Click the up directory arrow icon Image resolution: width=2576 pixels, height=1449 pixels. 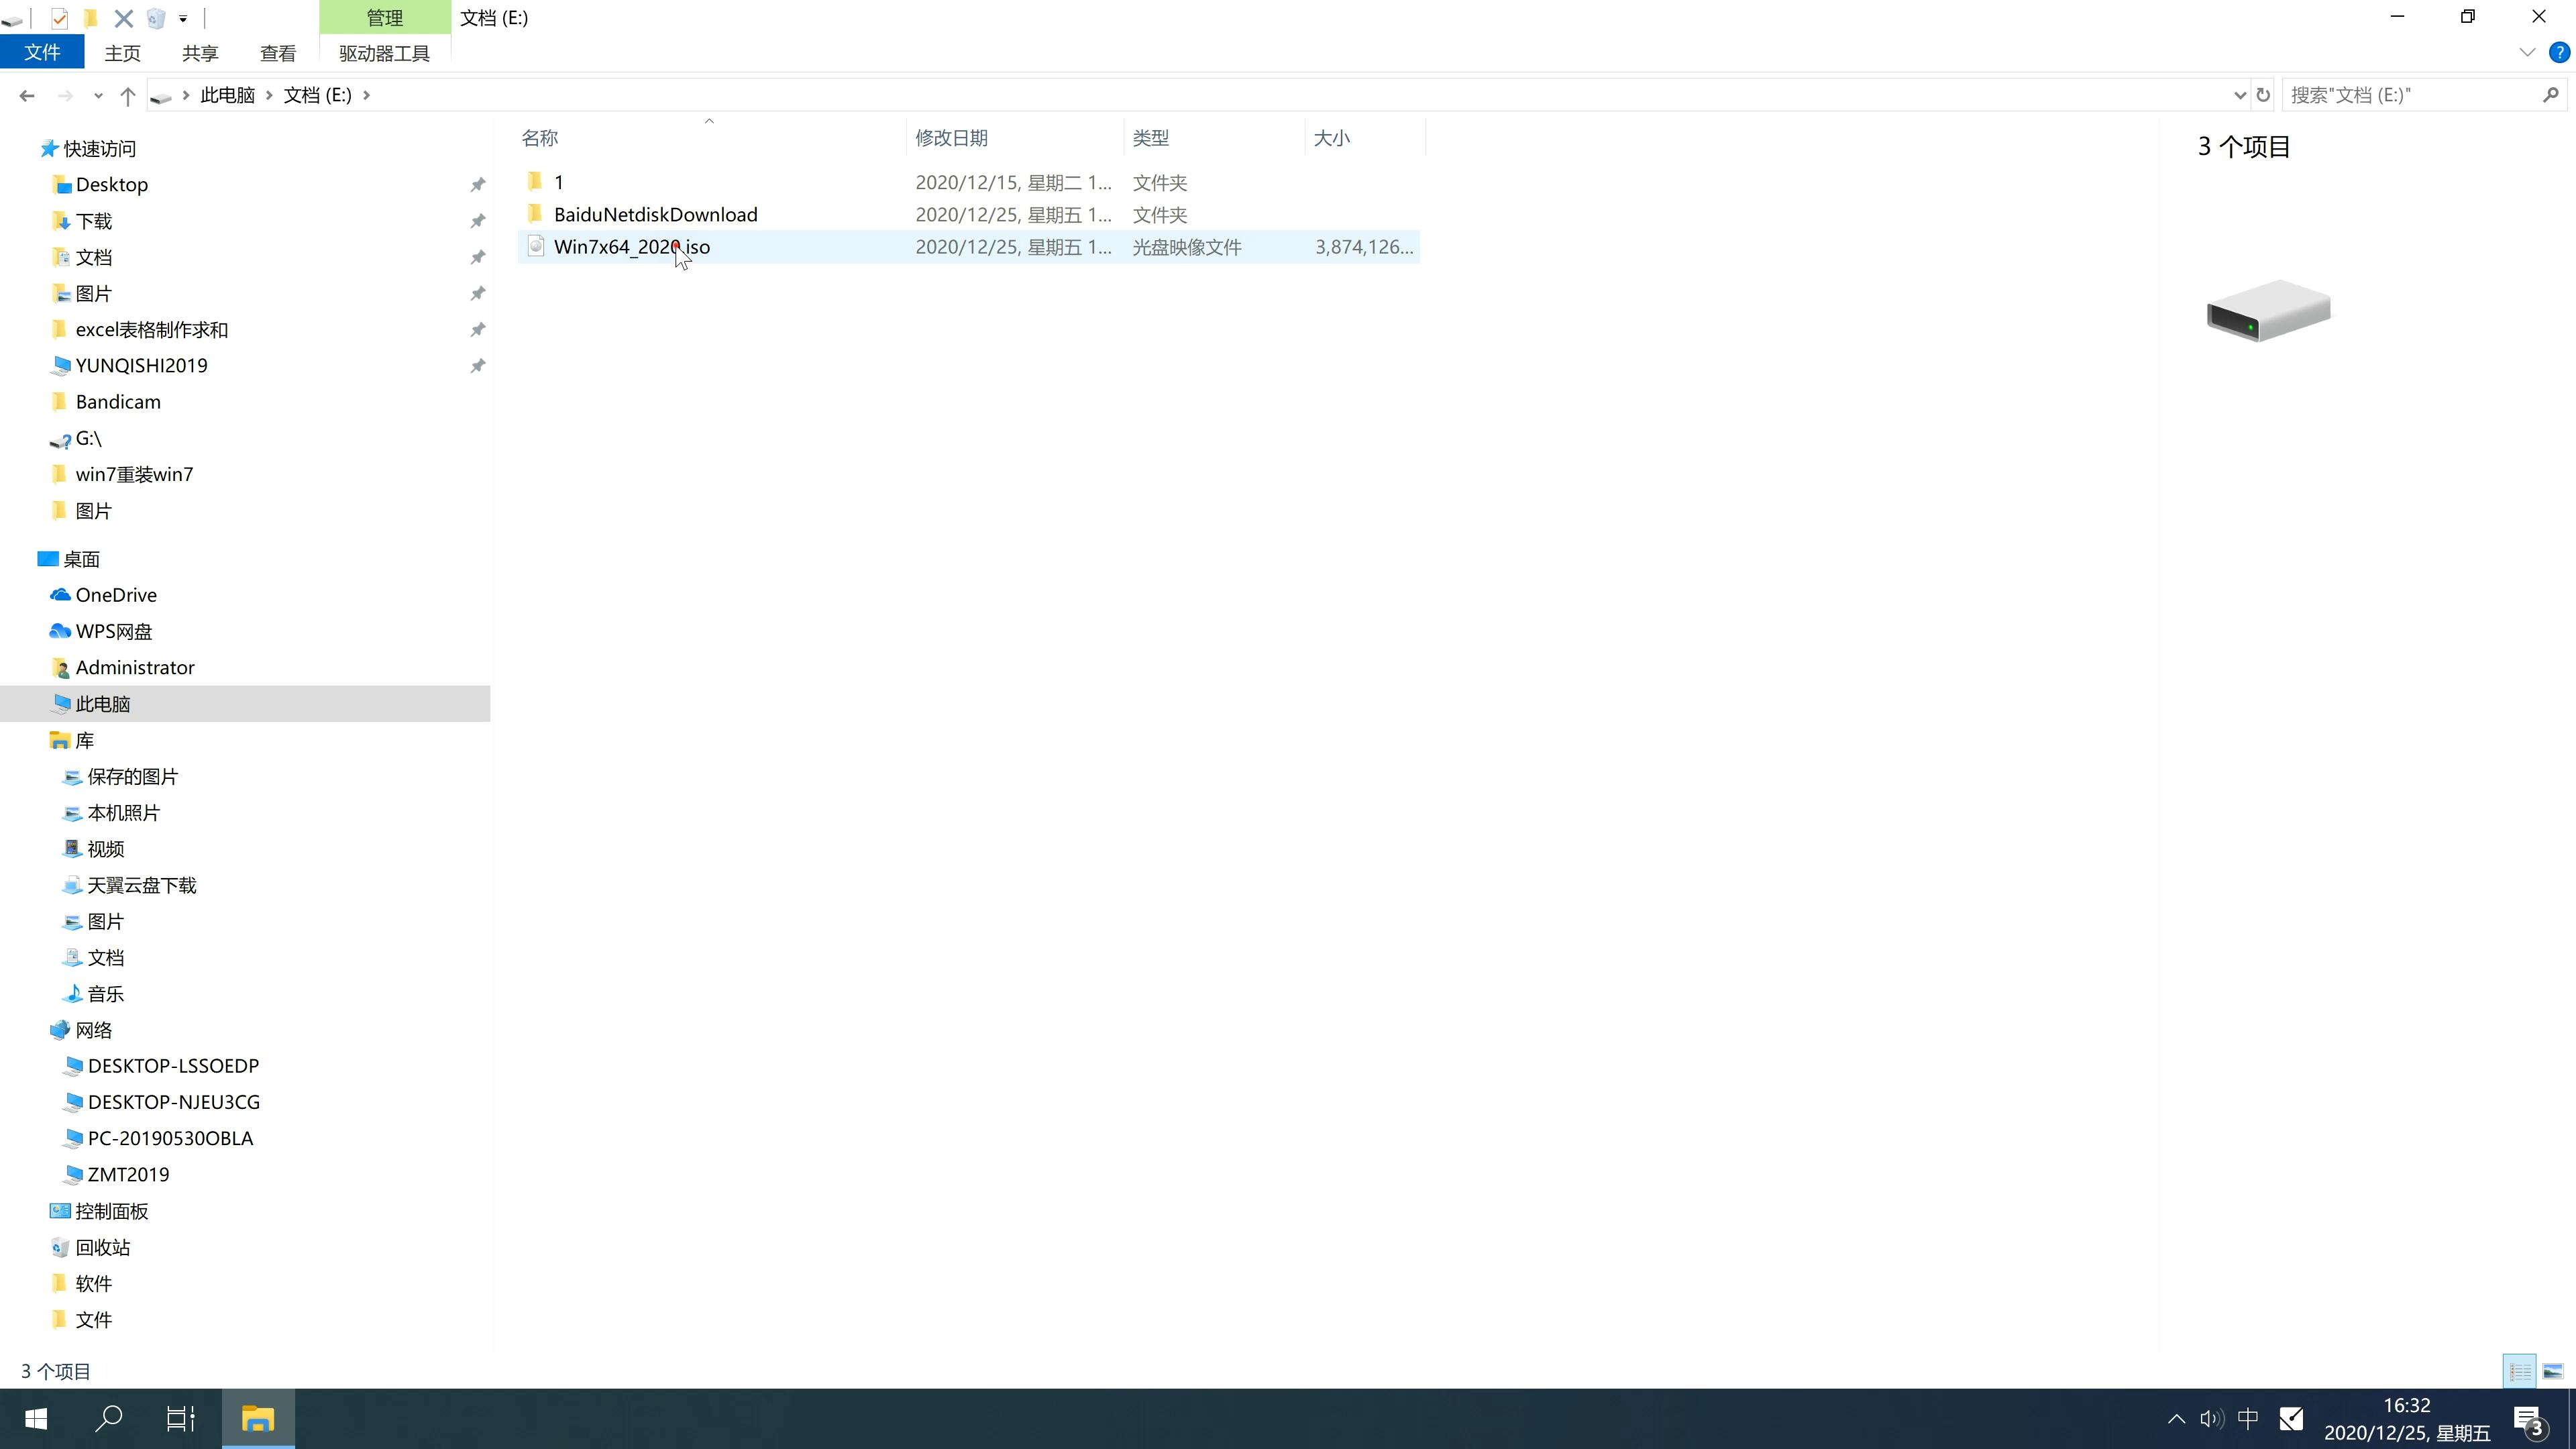point(125,94)
